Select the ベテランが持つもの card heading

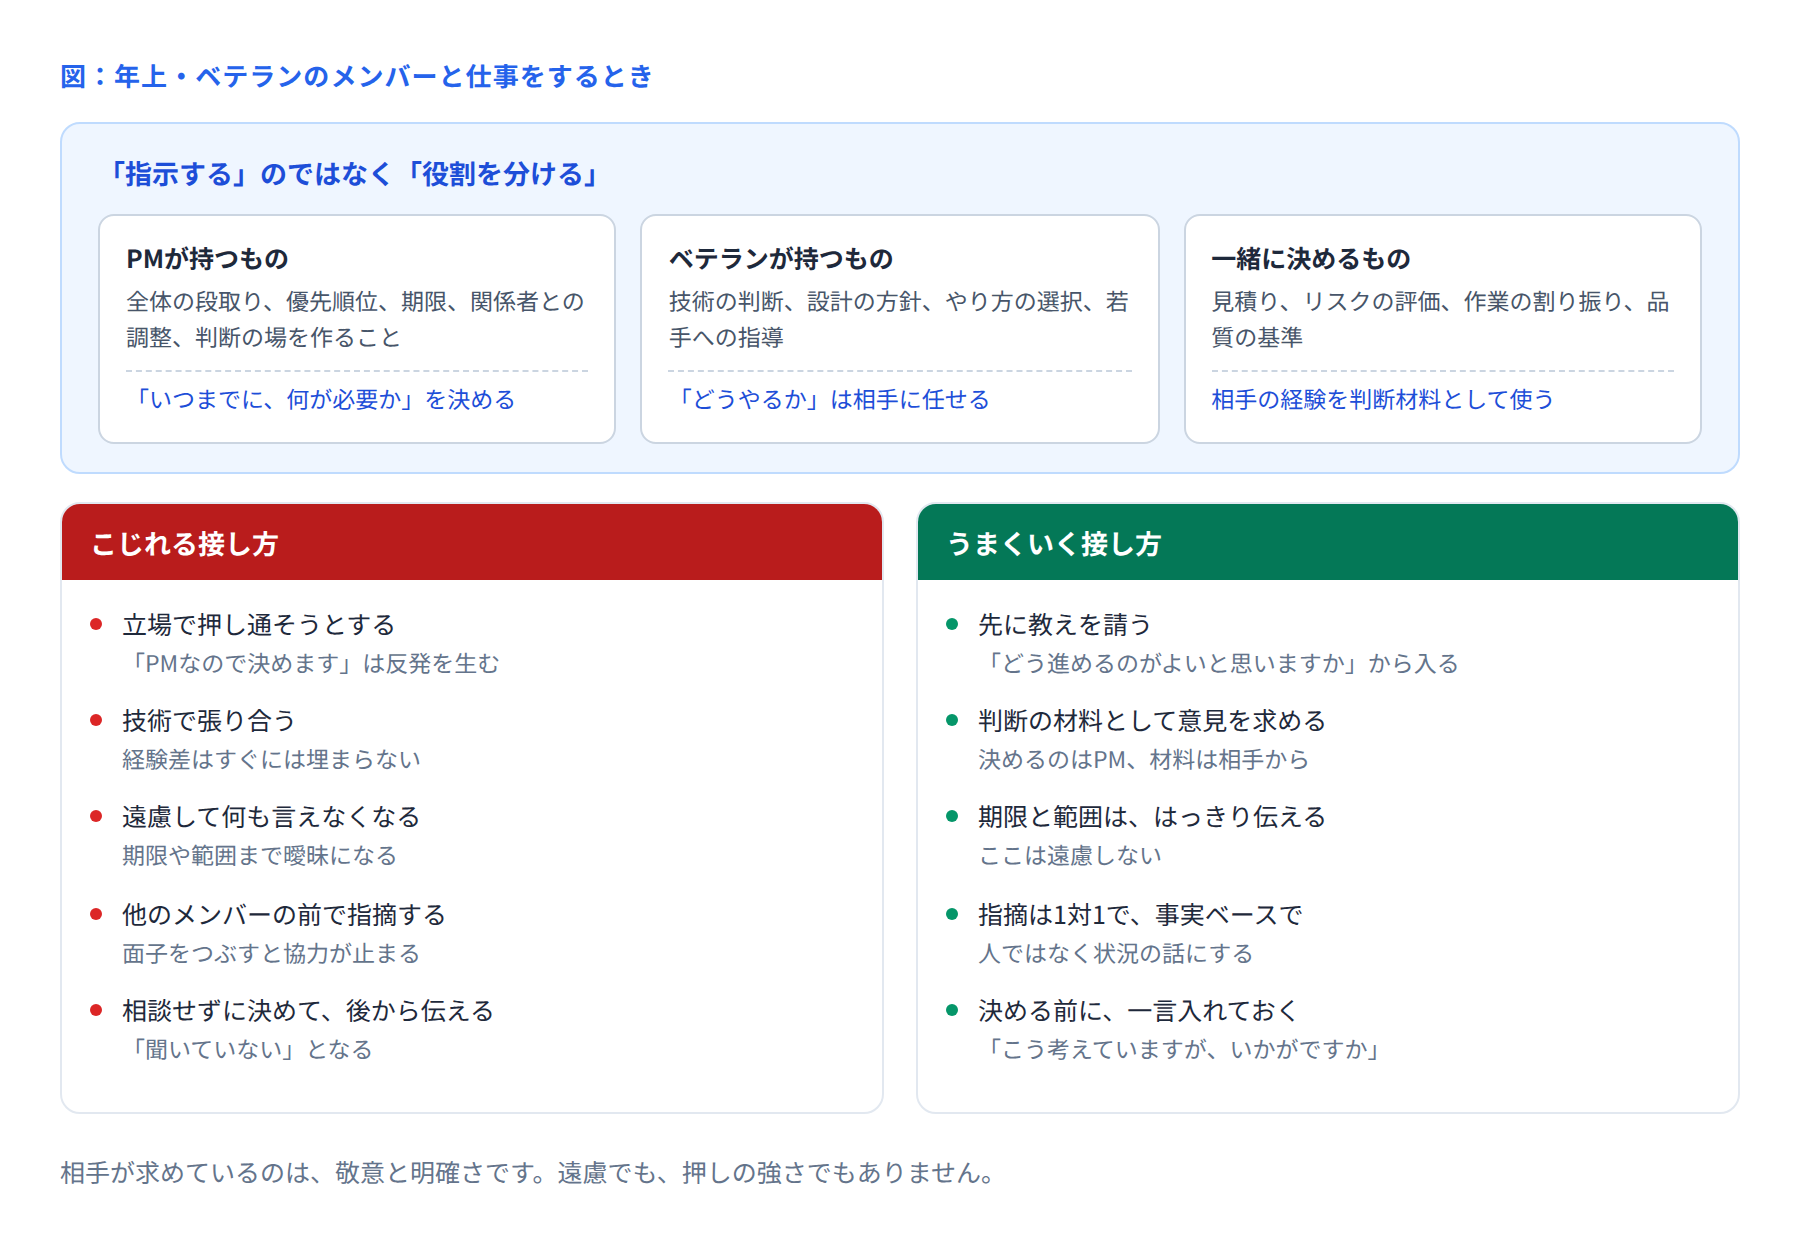coord(781,259)
